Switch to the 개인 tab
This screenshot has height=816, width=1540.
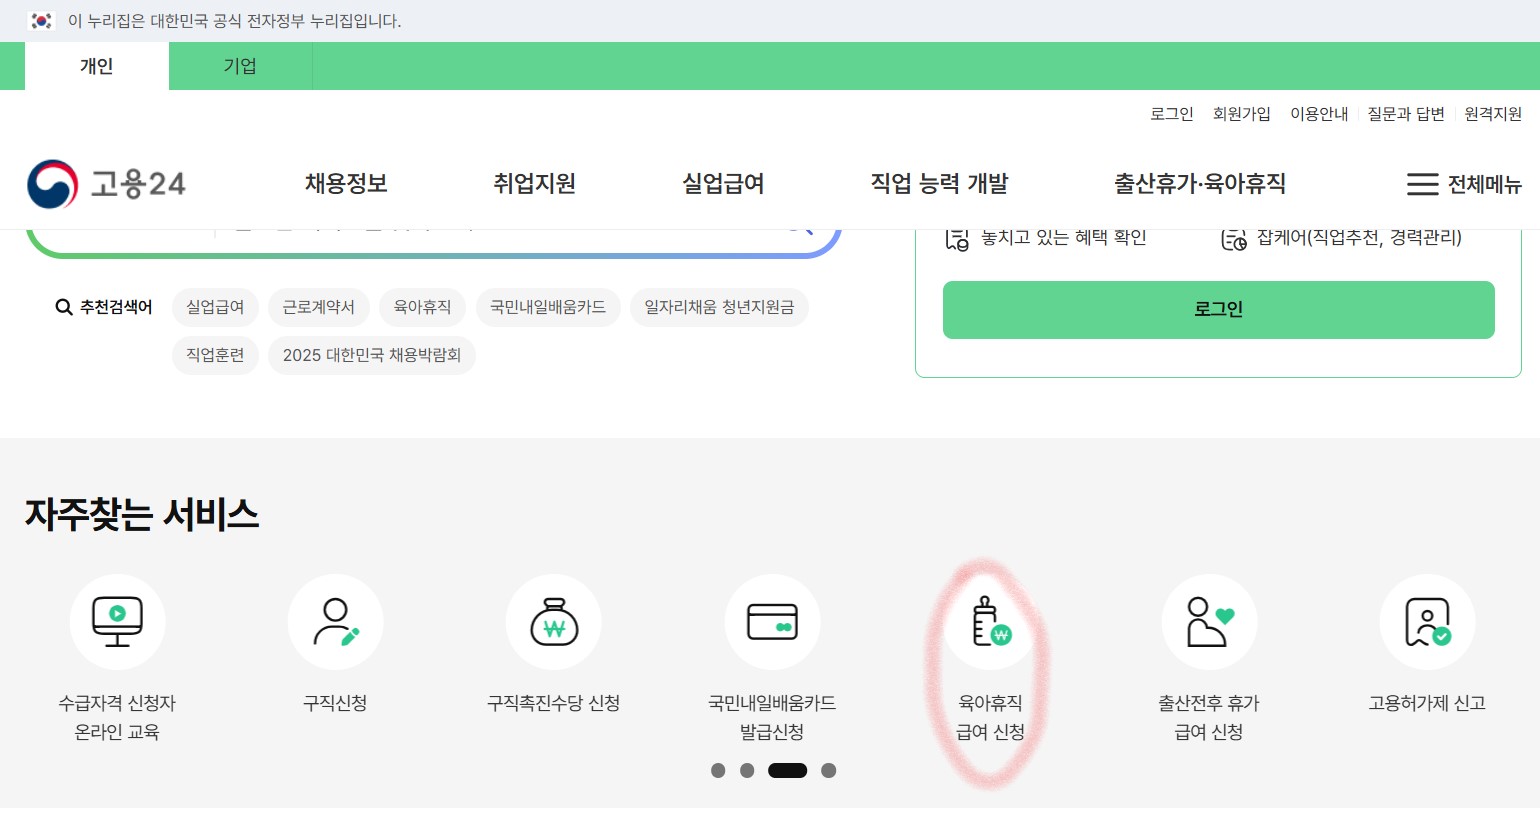tap(96, 66)
